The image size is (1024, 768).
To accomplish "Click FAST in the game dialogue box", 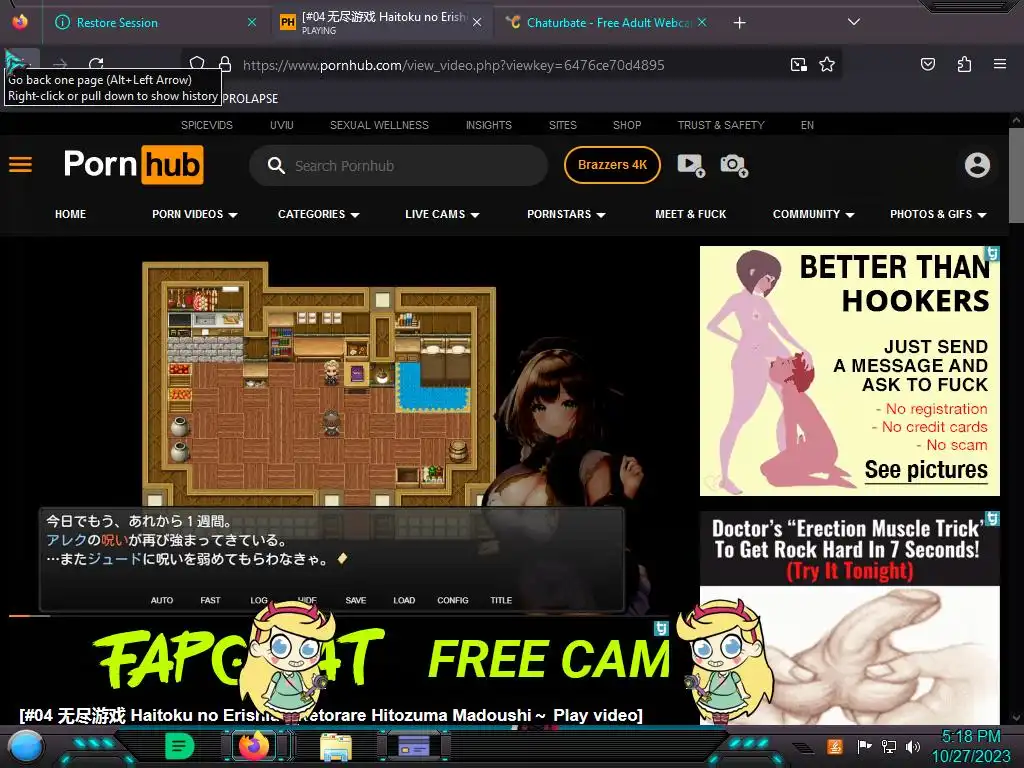I will (x=210, y=600).
